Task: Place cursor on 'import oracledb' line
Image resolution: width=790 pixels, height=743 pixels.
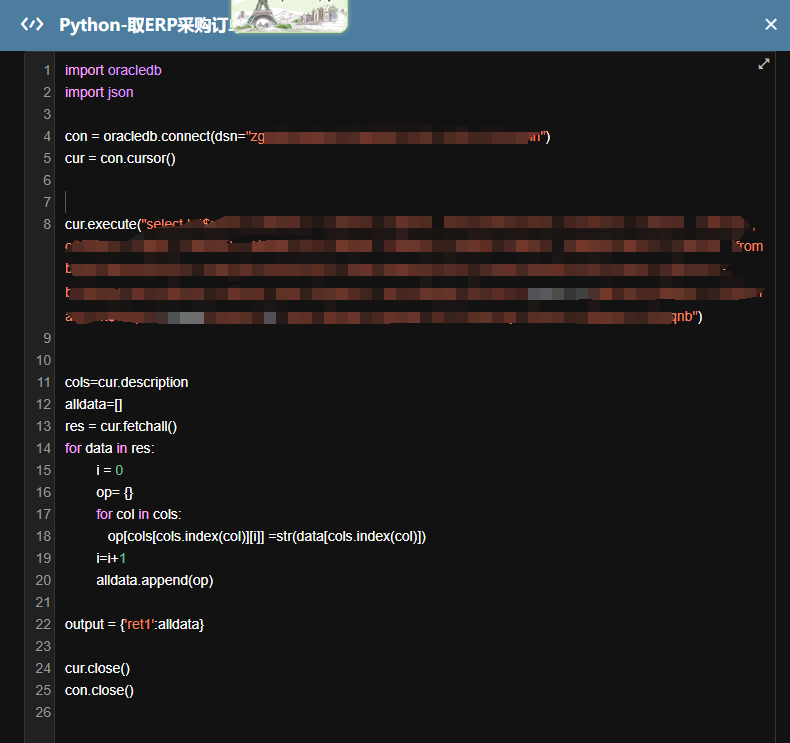Action: pos(113,70)
